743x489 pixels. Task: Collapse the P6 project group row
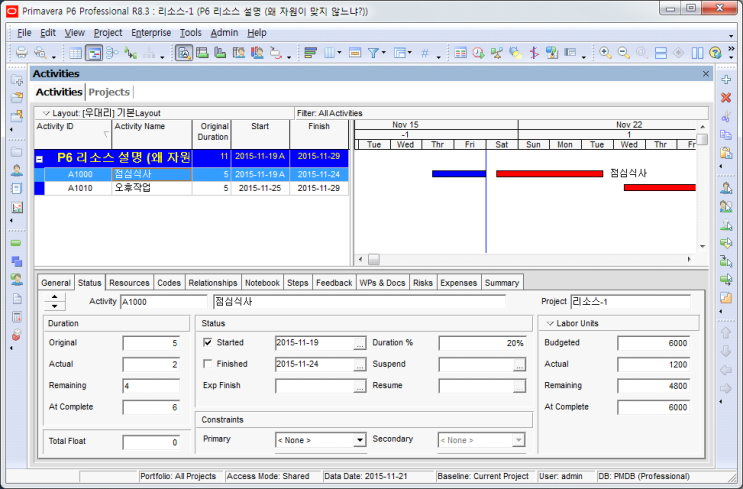click(39, 159)
